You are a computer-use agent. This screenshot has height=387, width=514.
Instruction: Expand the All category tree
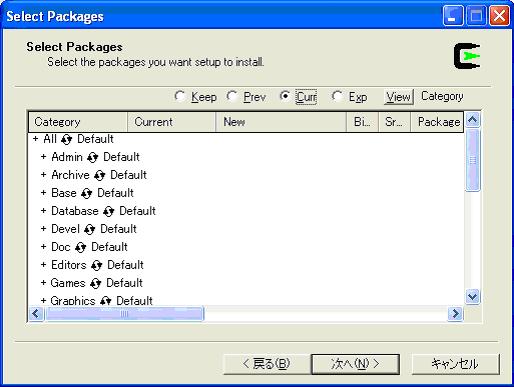pyautogui.click(x=35, y=139)
